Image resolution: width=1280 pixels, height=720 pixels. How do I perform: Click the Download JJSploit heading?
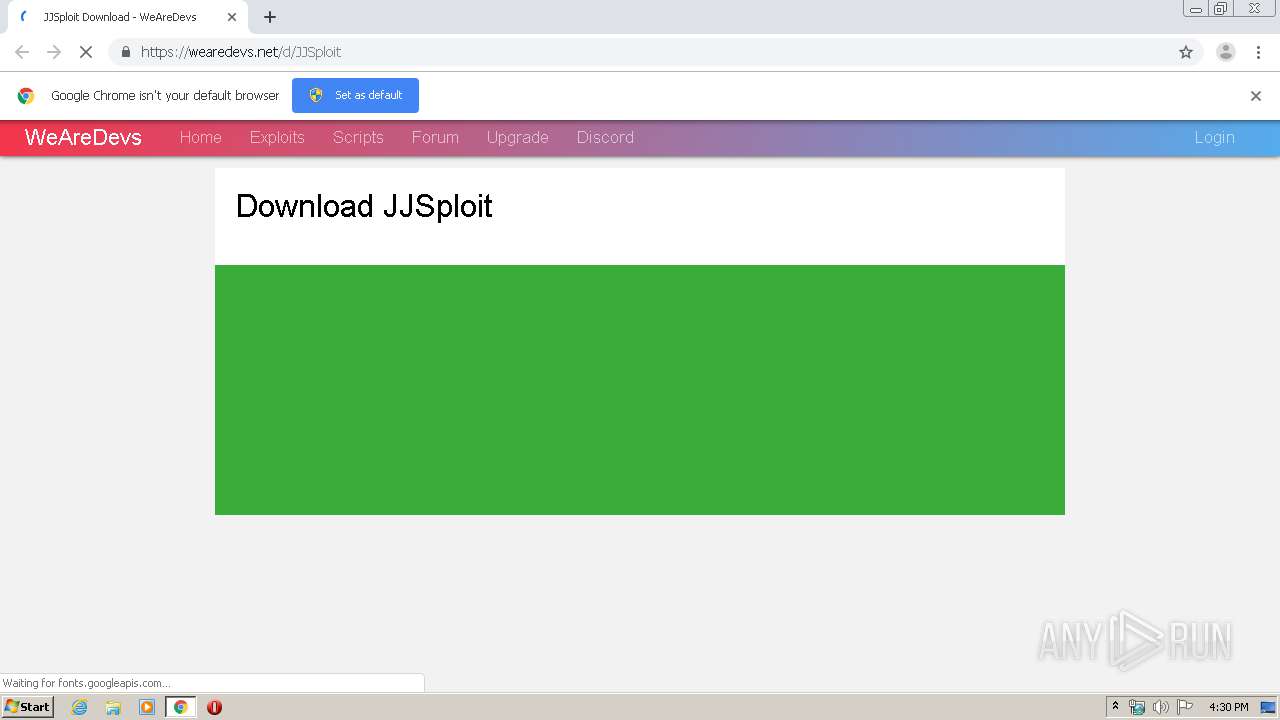(364, 206)
